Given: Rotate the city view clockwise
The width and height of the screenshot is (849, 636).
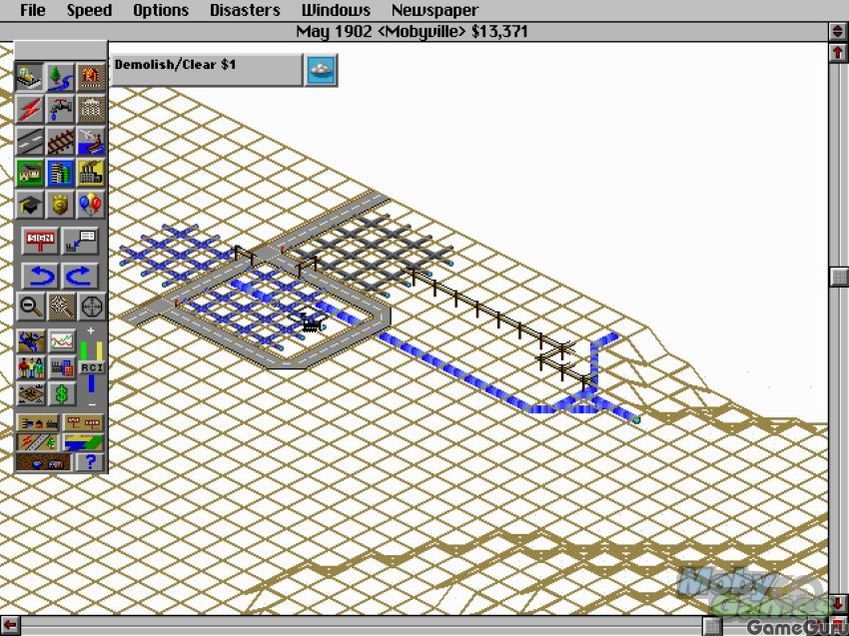Looking at the screenshot, I should coord(80,276).
